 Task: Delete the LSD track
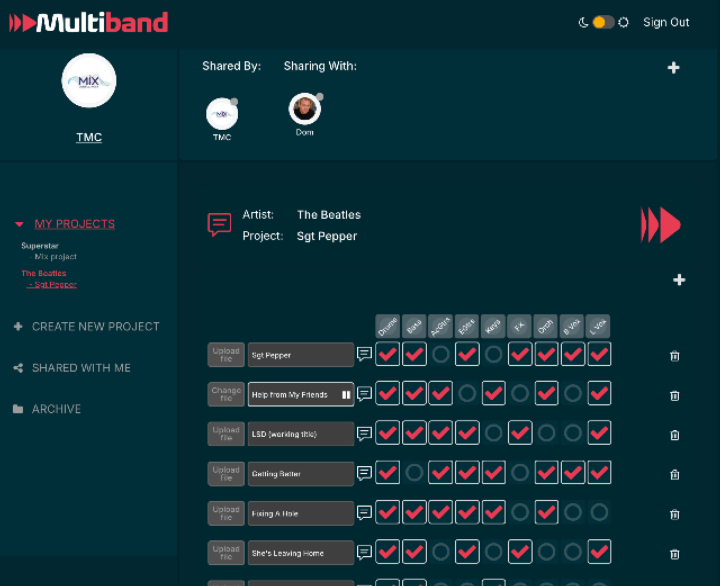pos(675,435)
